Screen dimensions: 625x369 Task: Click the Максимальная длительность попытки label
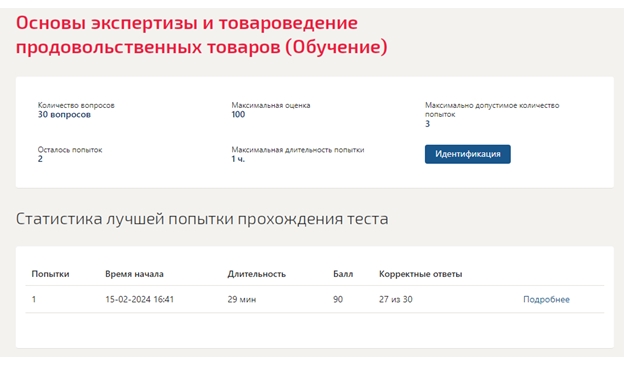[x=298, y=150]
